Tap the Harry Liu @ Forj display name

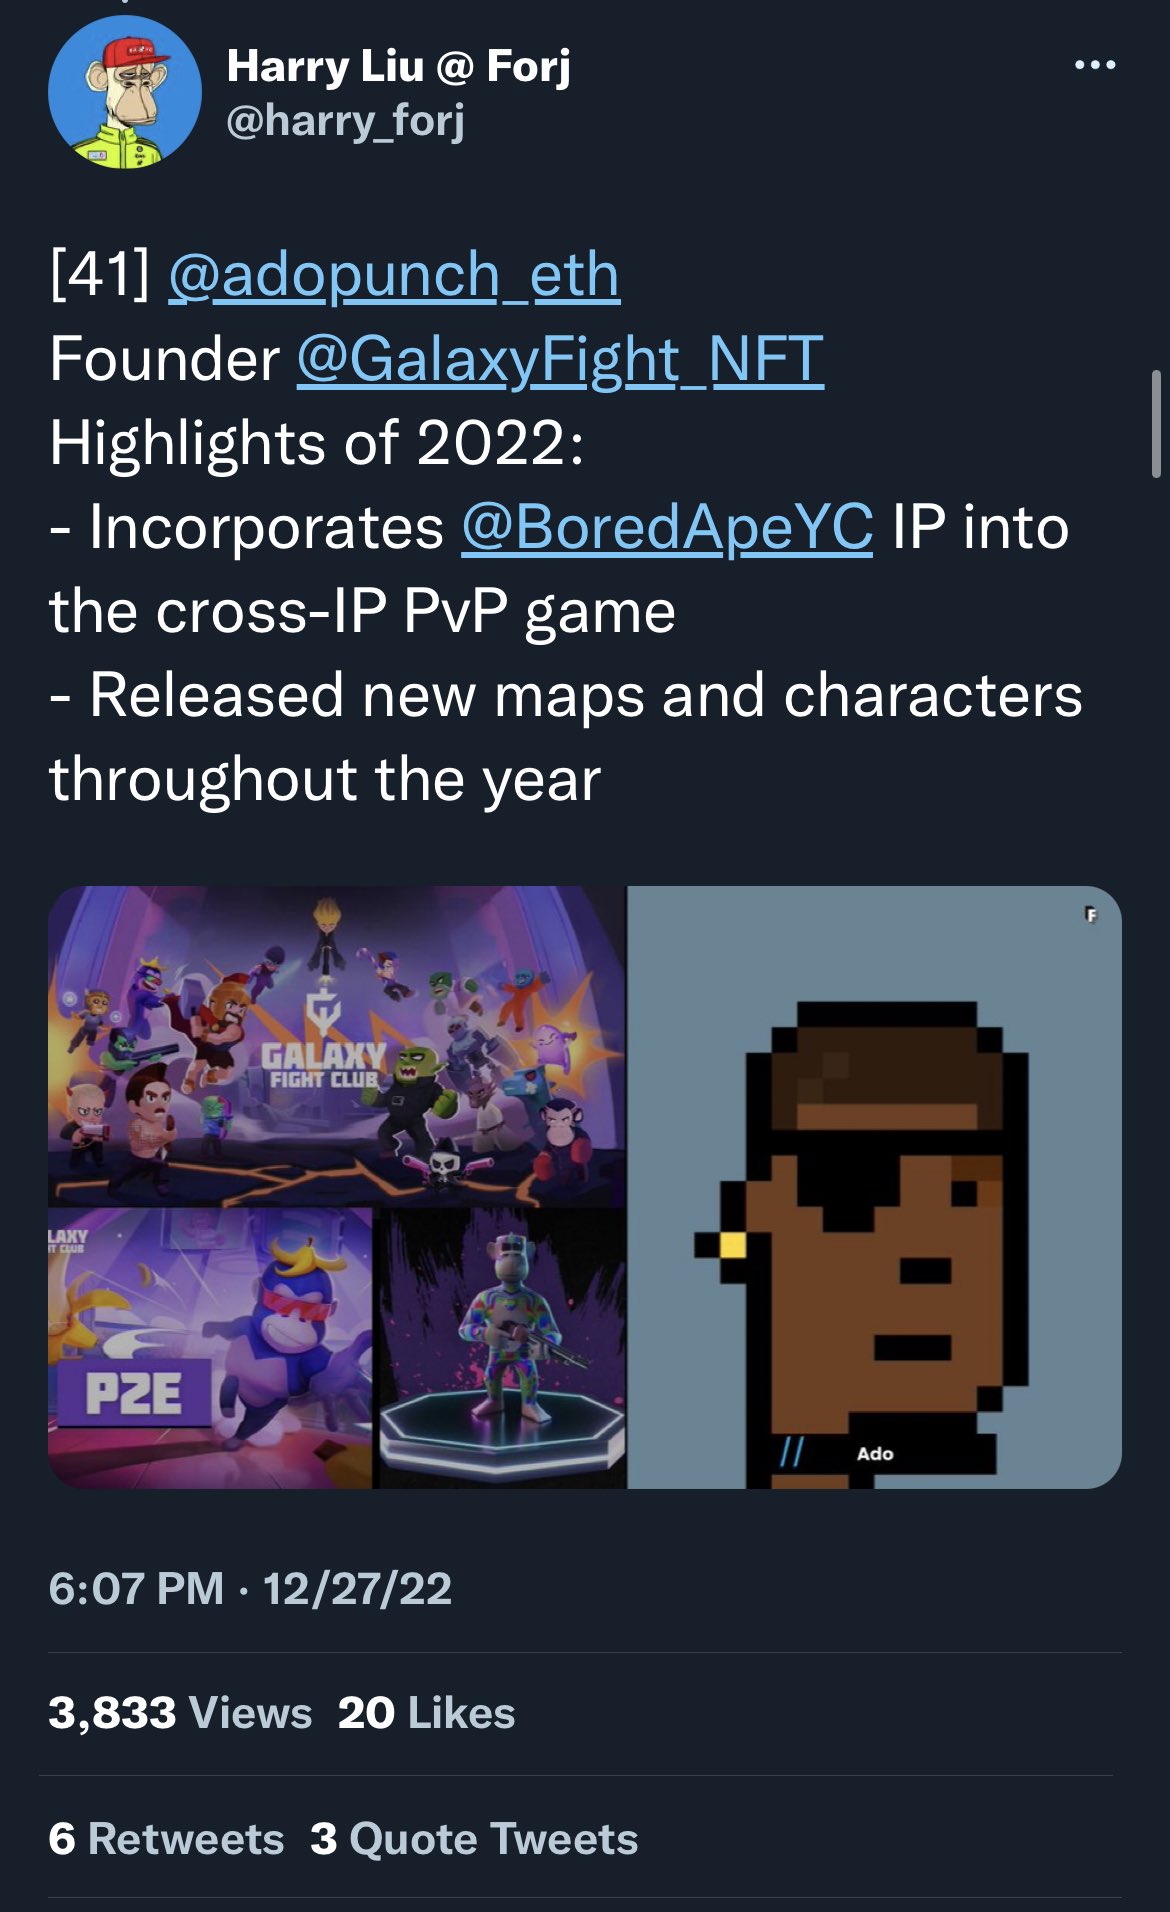[x=398, y=66]
